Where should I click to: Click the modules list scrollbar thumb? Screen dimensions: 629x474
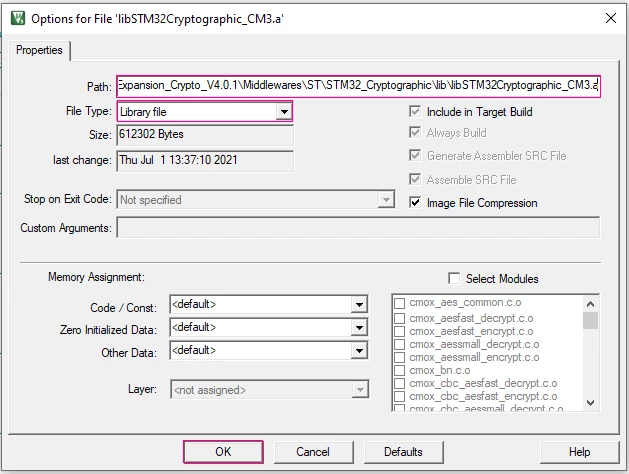[590, 320]
